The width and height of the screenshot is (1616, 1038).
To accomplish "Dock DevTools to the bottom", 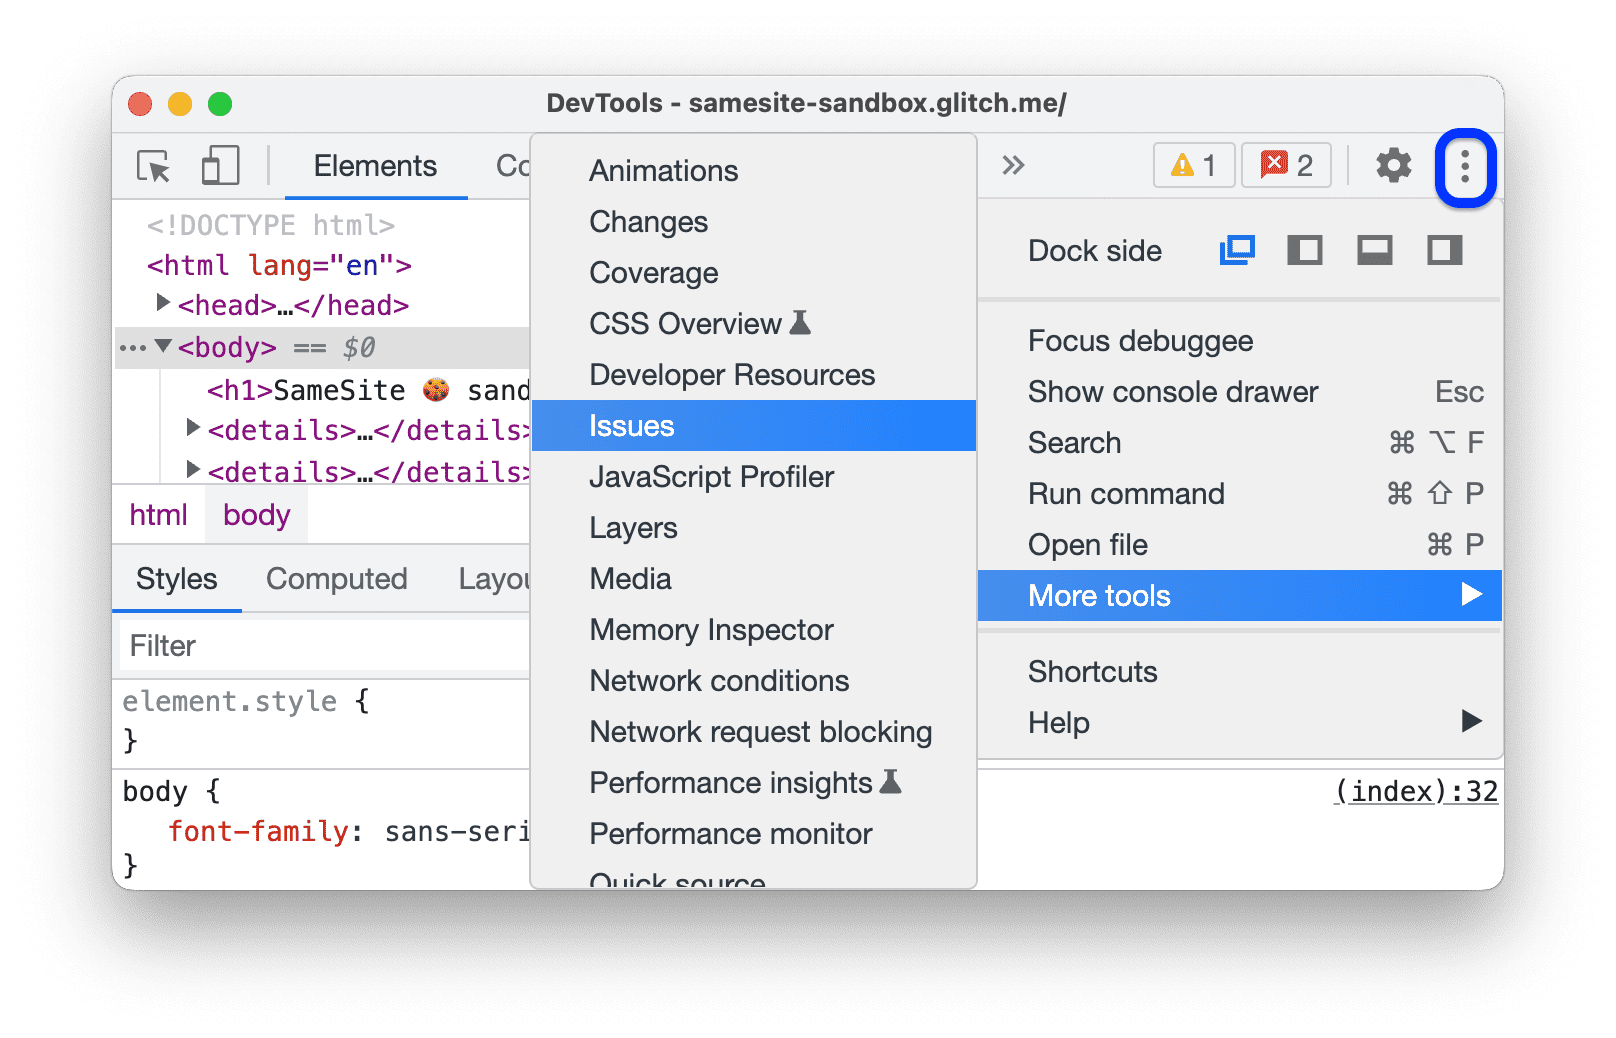I will pos(1374,251).
